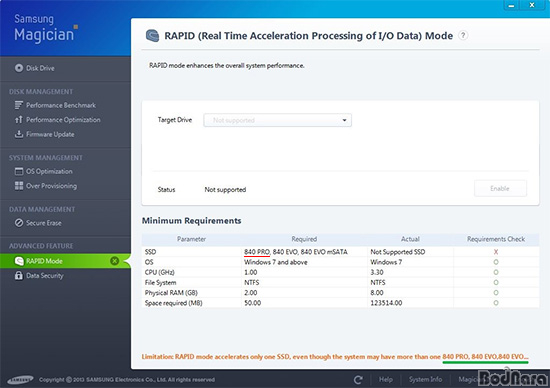The height and width of the screenshot is (388, 550).
Task: Click the Enable button
Action: click(x=500, y=188)
